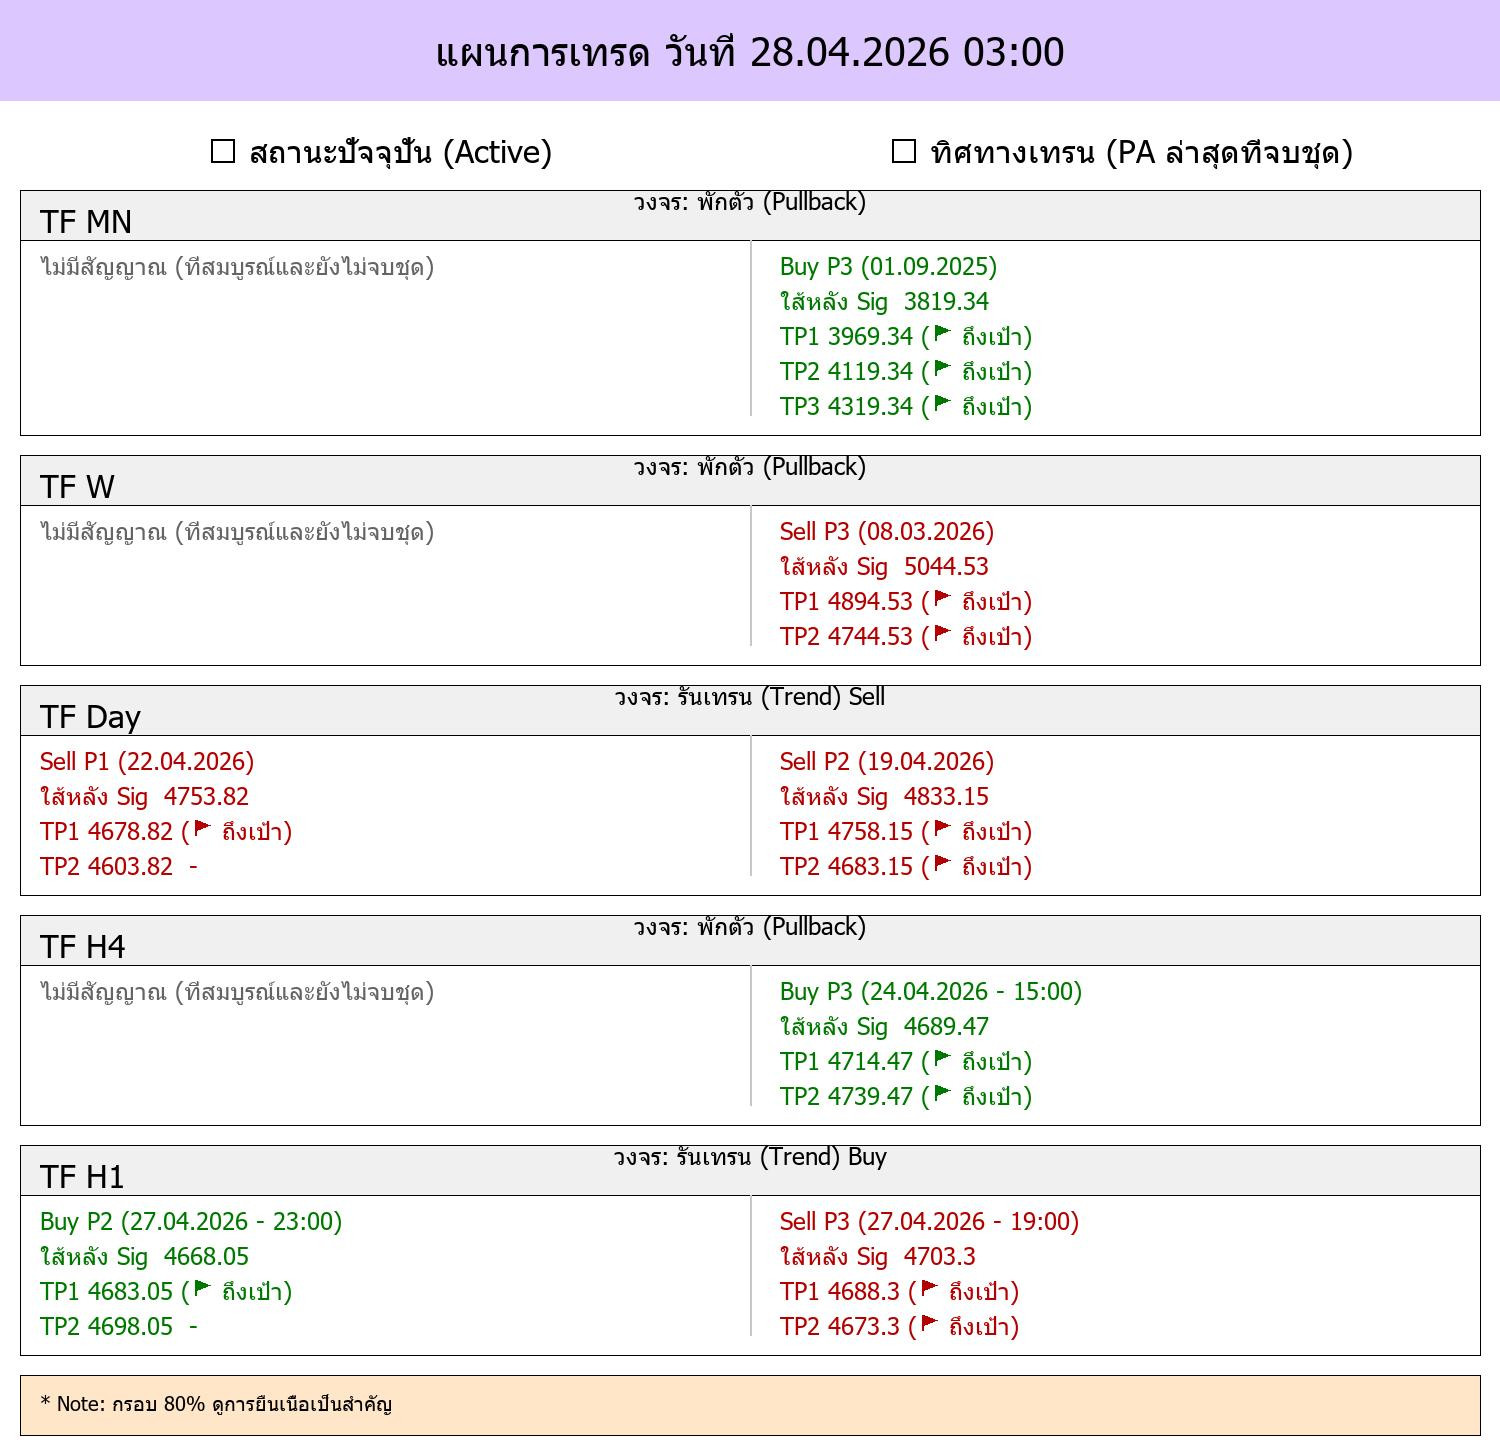Click Sell P3 (08.03.2026) signal line
The width and height of the screenshot is (1500, 1455).
click(x=887, y=531)
